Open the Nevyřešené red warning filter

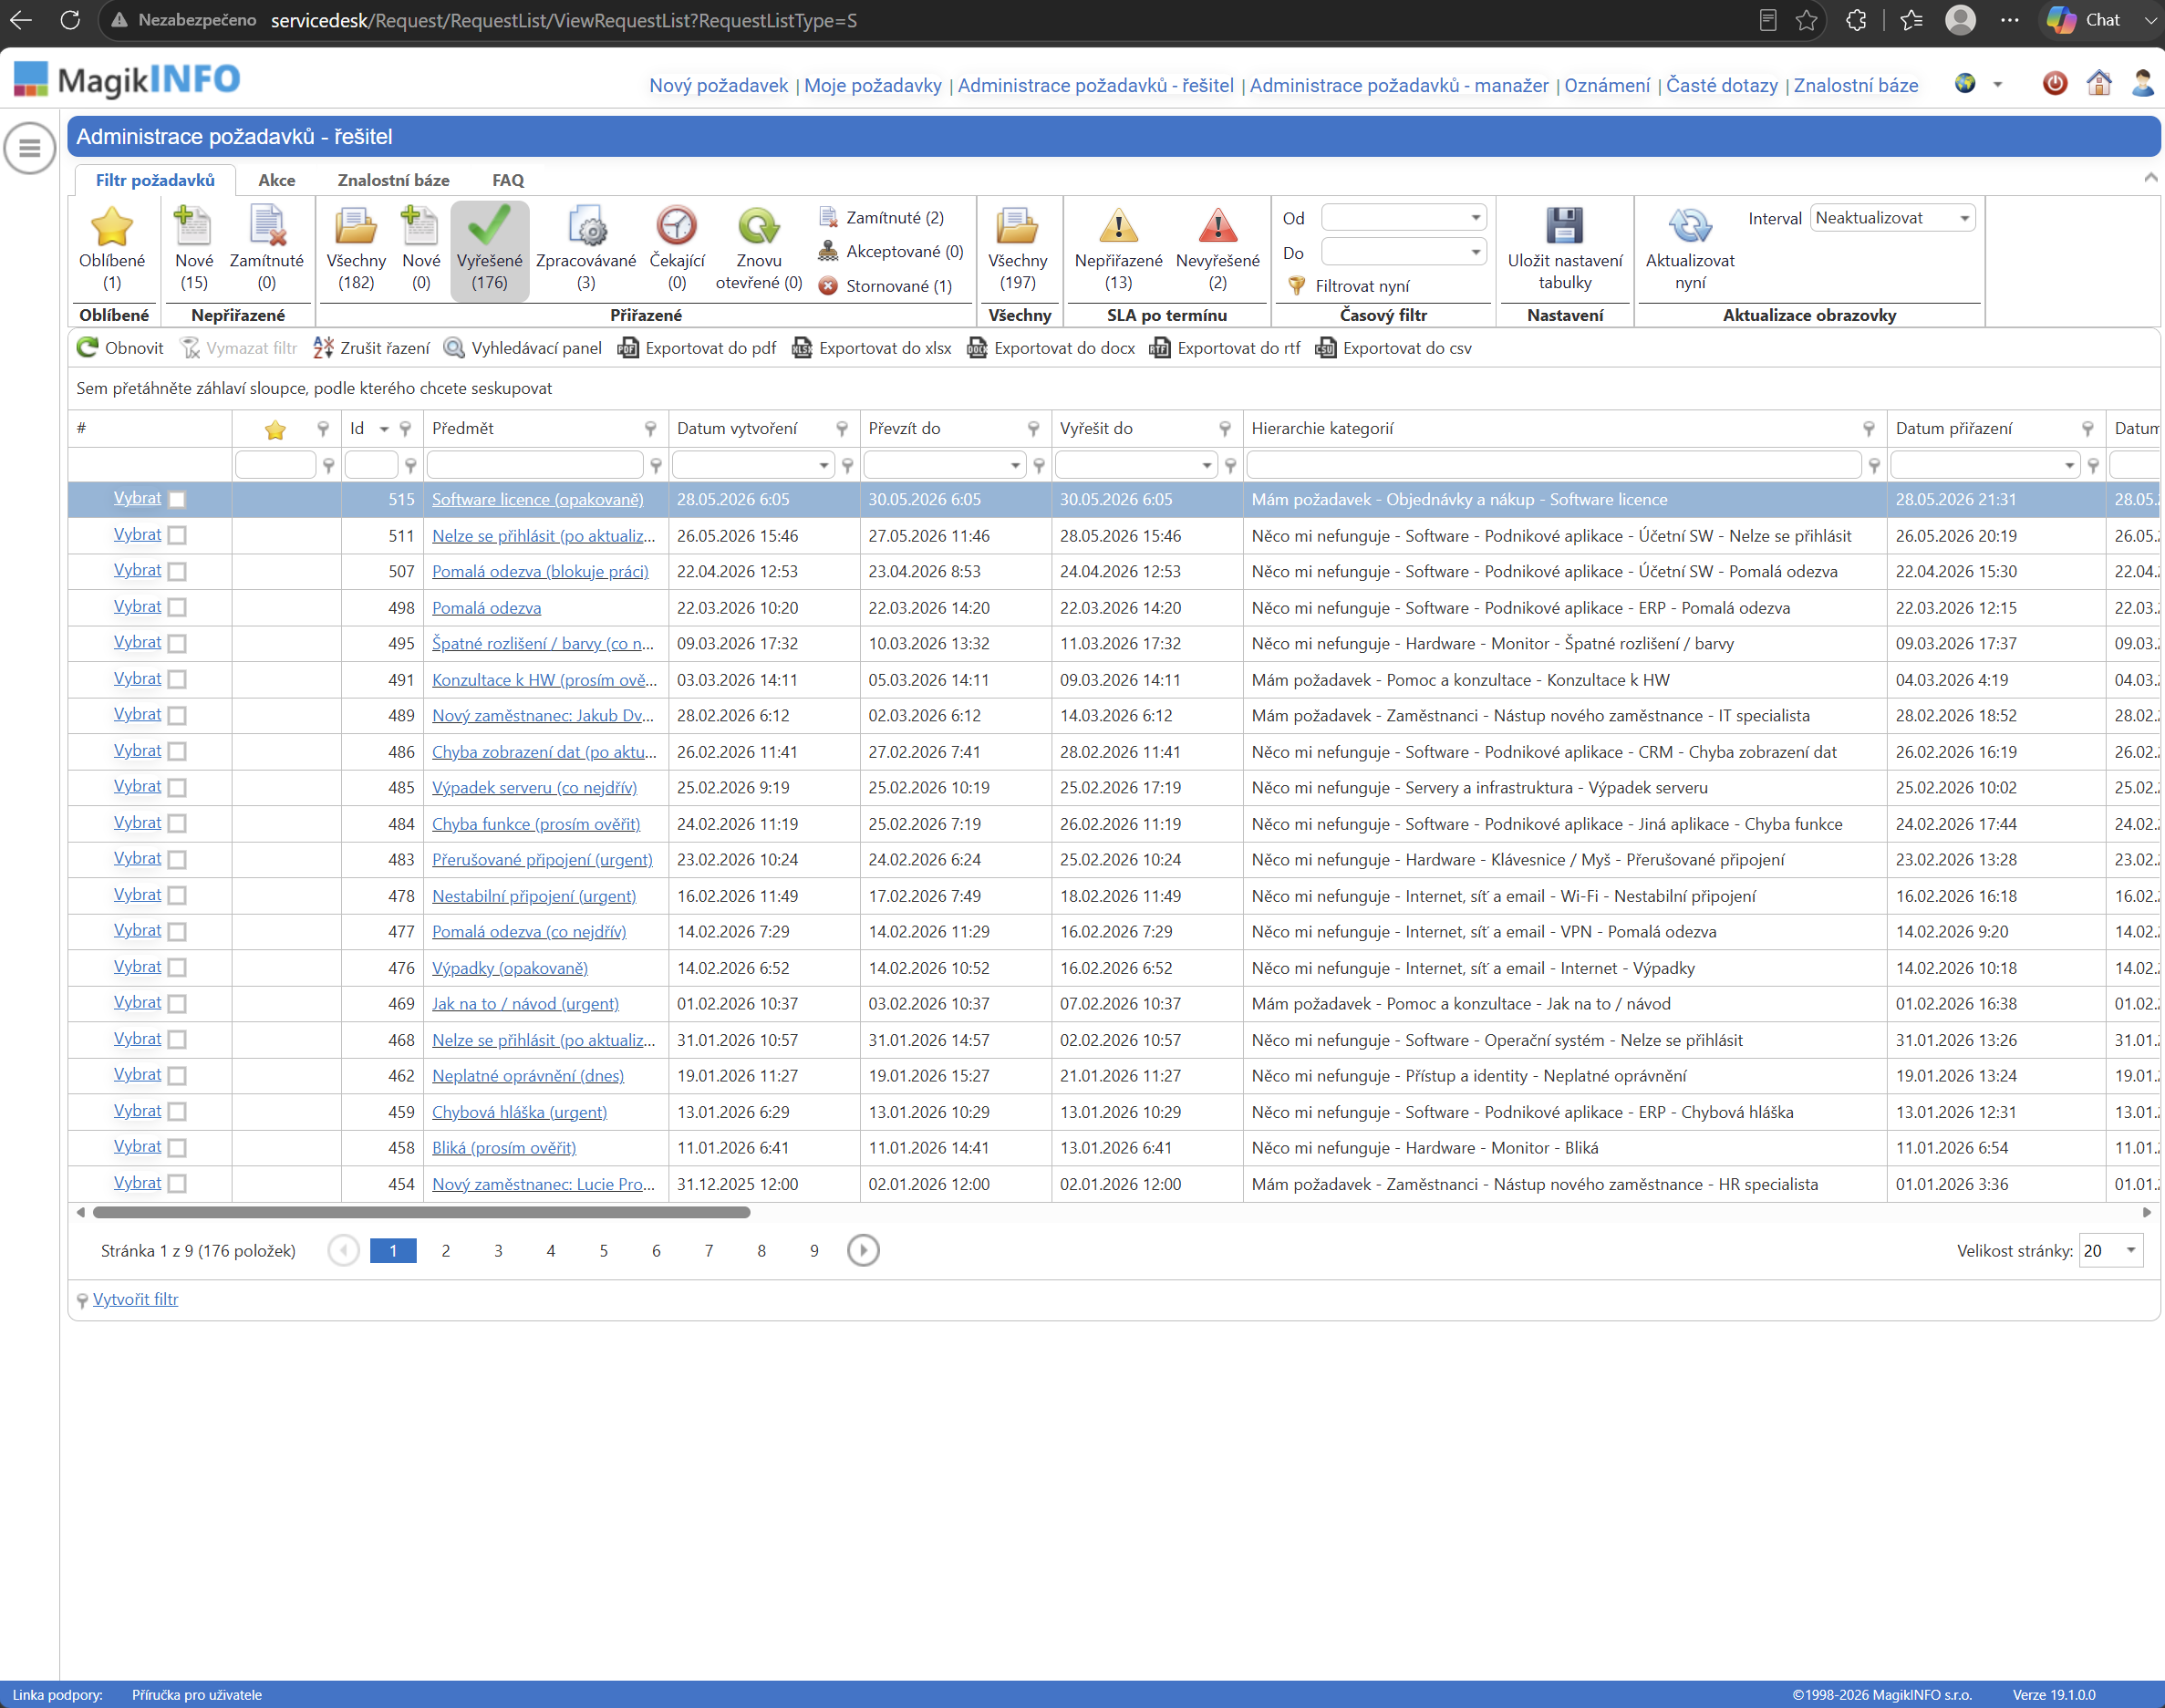pyautogui.click(x=1217, y=226)
